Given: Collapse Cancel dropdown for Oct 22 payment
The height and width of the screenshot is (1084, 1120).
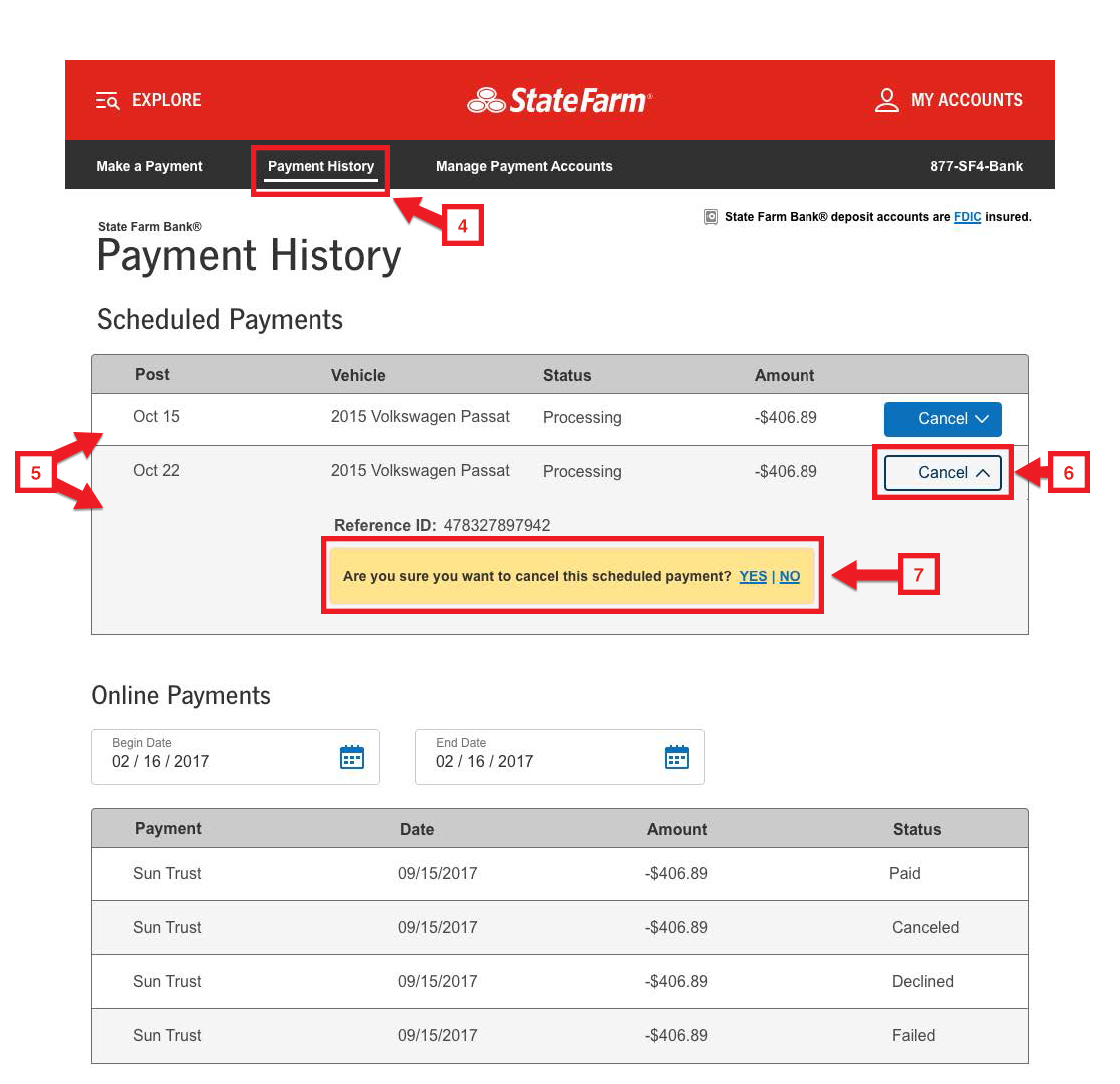Looking at the screenshot, I should [x=942, y=473].
